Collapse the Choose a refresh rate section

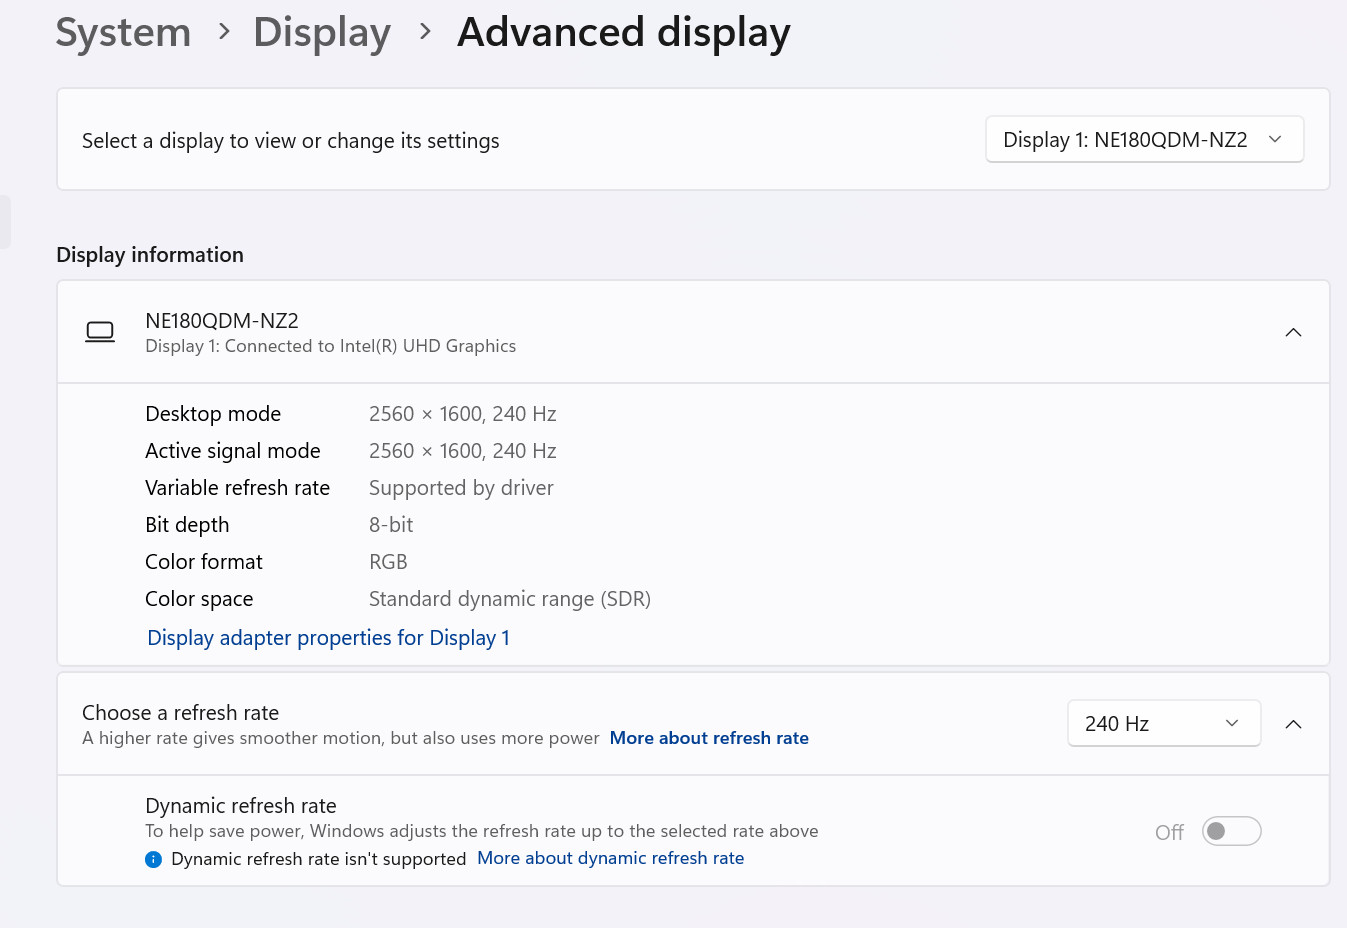pyautogui.click(x=1293, y=724)
